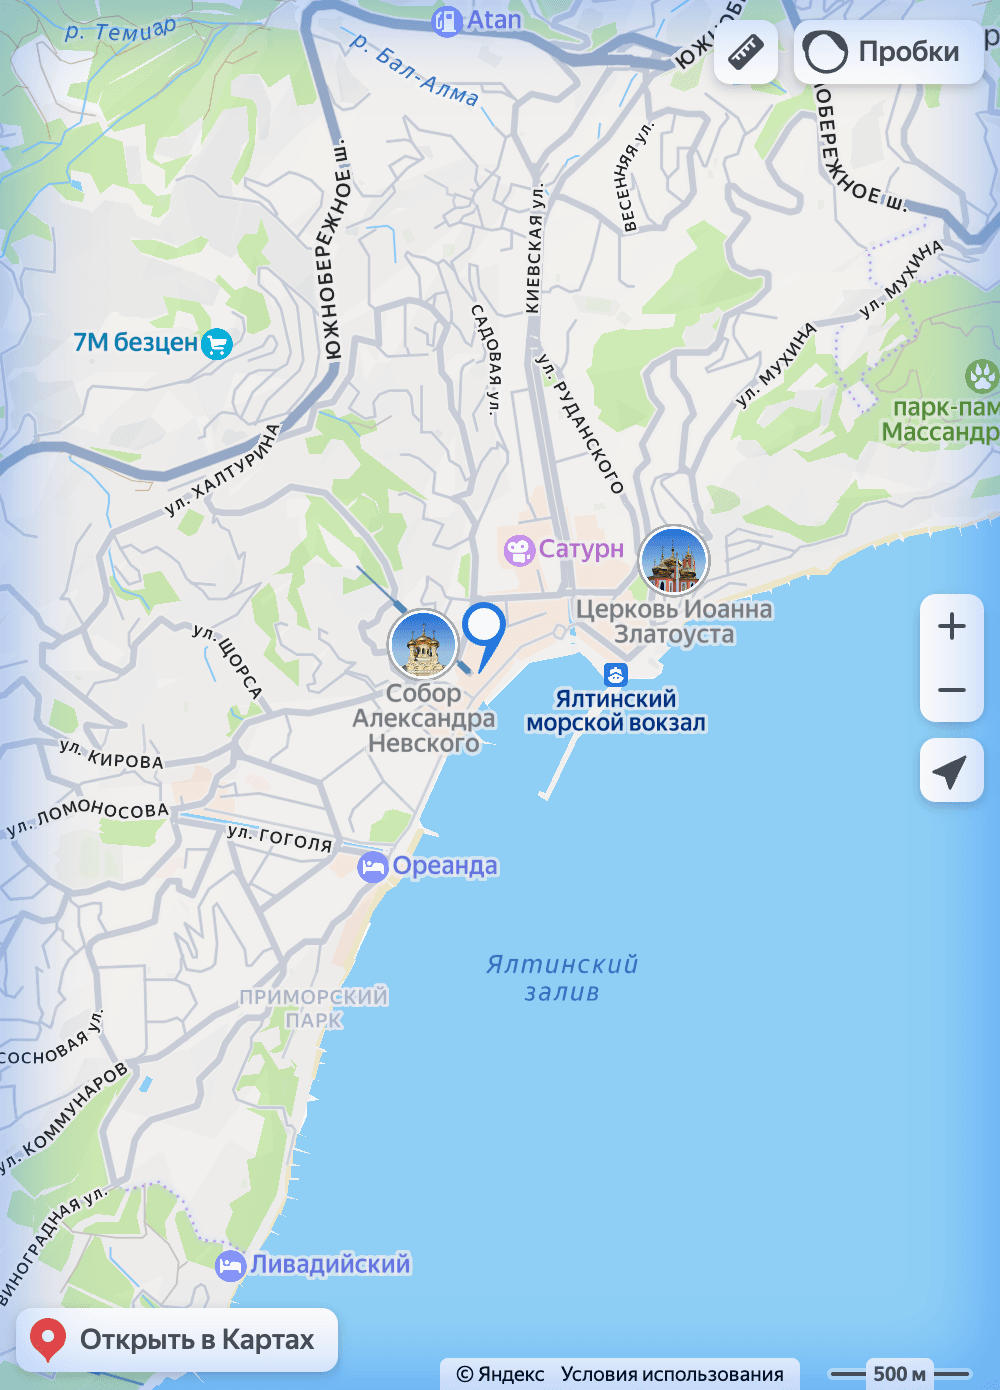Image resolution: width=1000 pixels, height=1390 pixels.
Task: Zoom out with the minus button
Action: click(952, 690)
